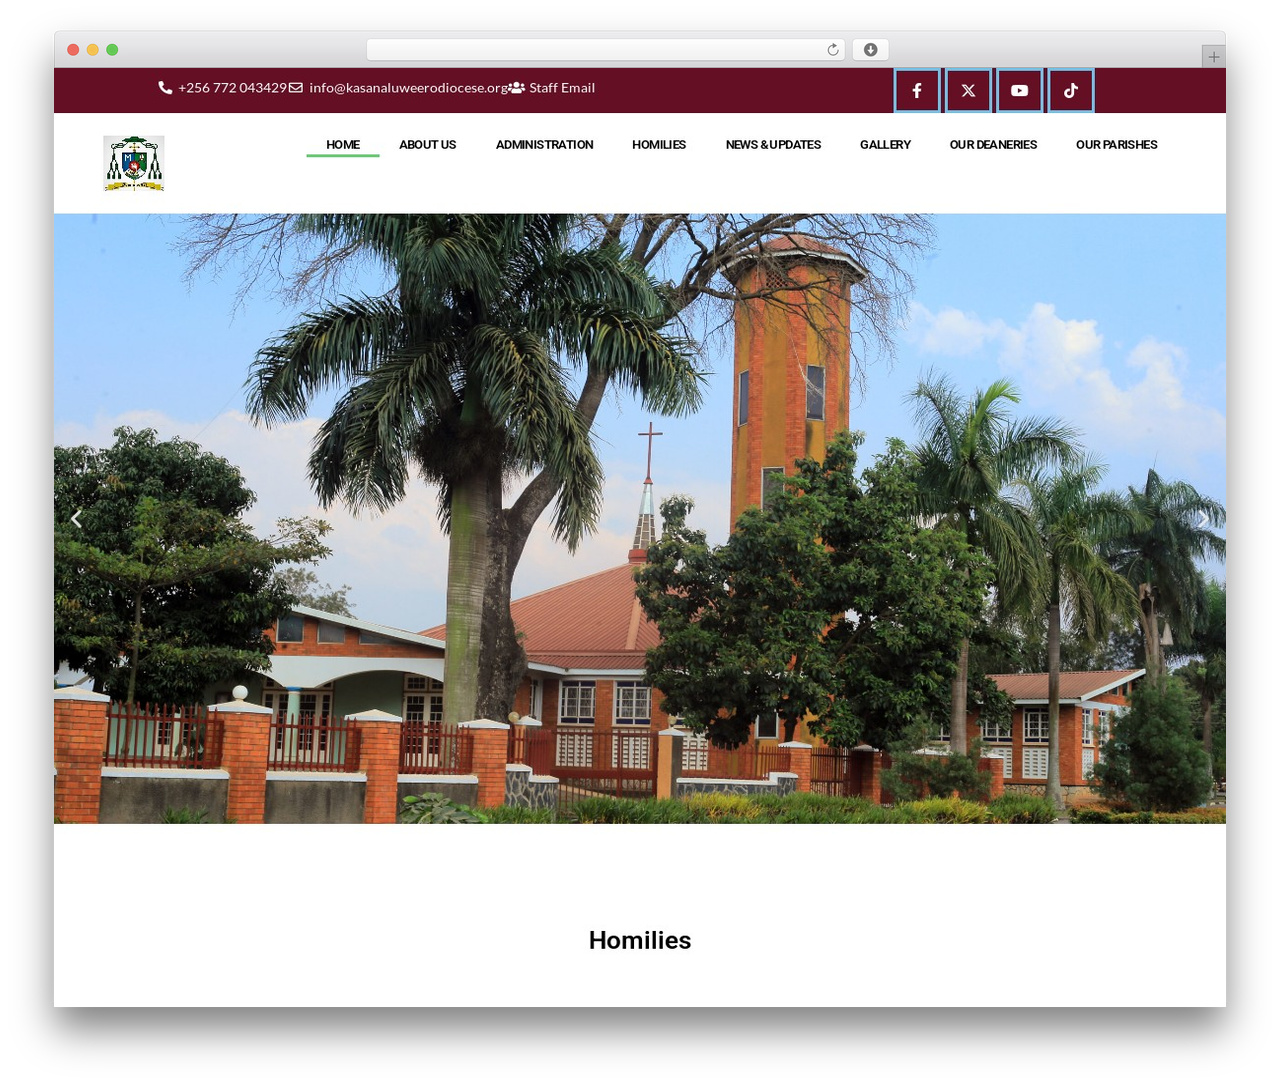Click the browser address bar
Viewport: 1280px width, 1084px height.
(605, 50)
